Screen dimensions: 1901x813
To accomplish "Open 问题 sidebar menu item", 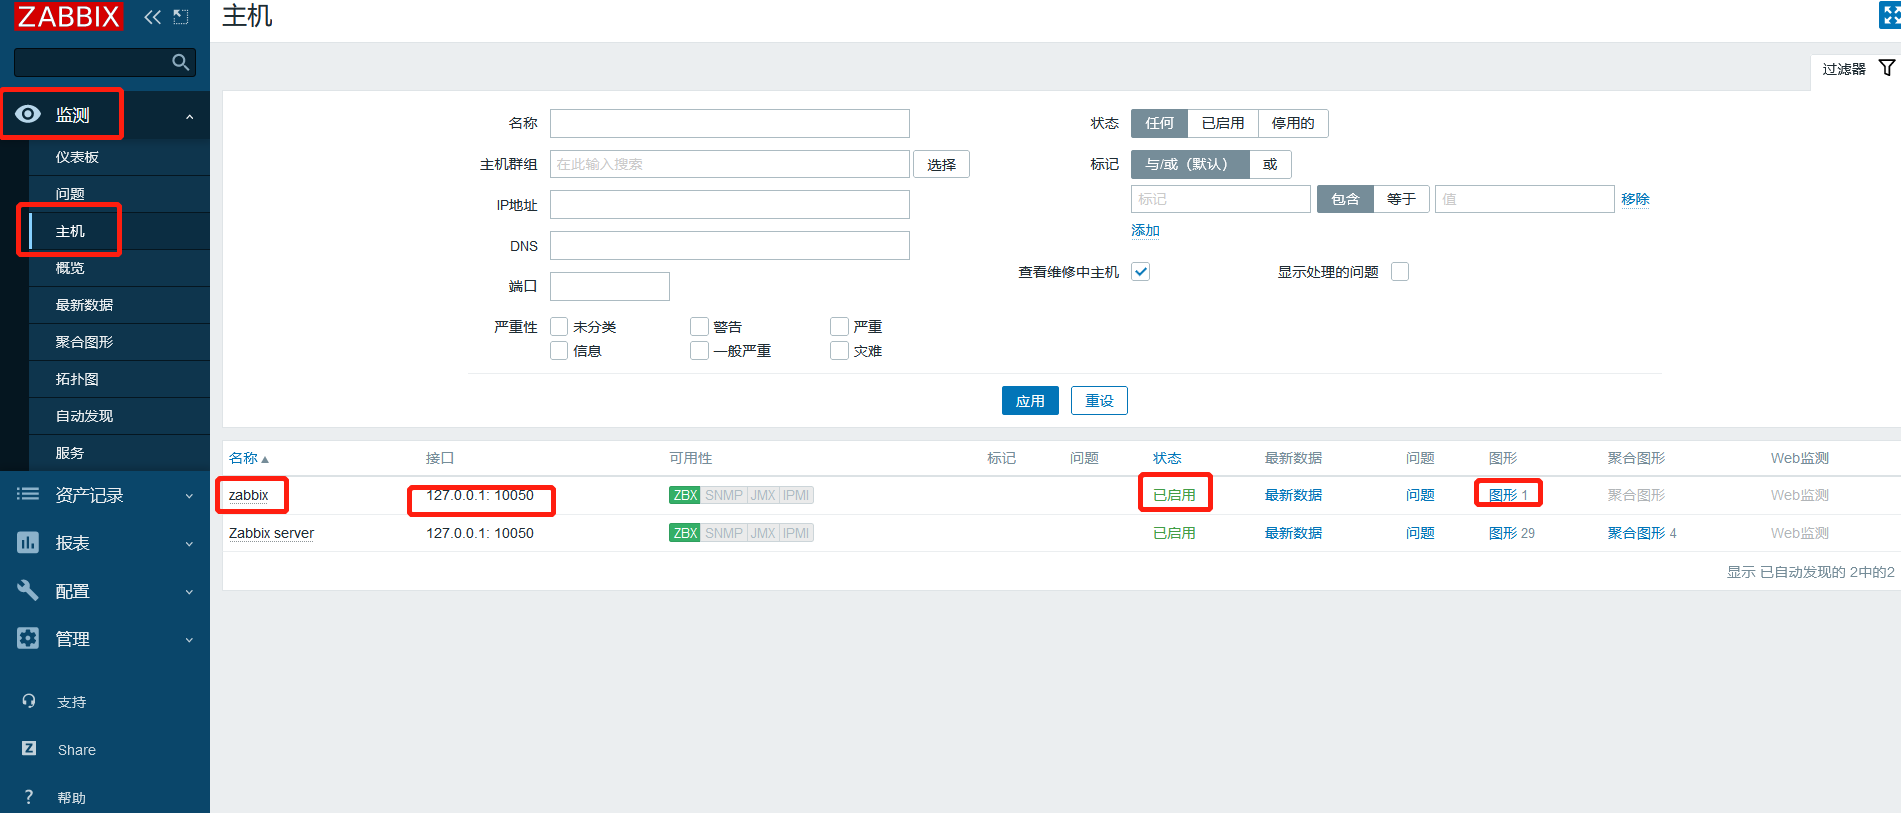I will pyautogui.click(x=119, y=194).
